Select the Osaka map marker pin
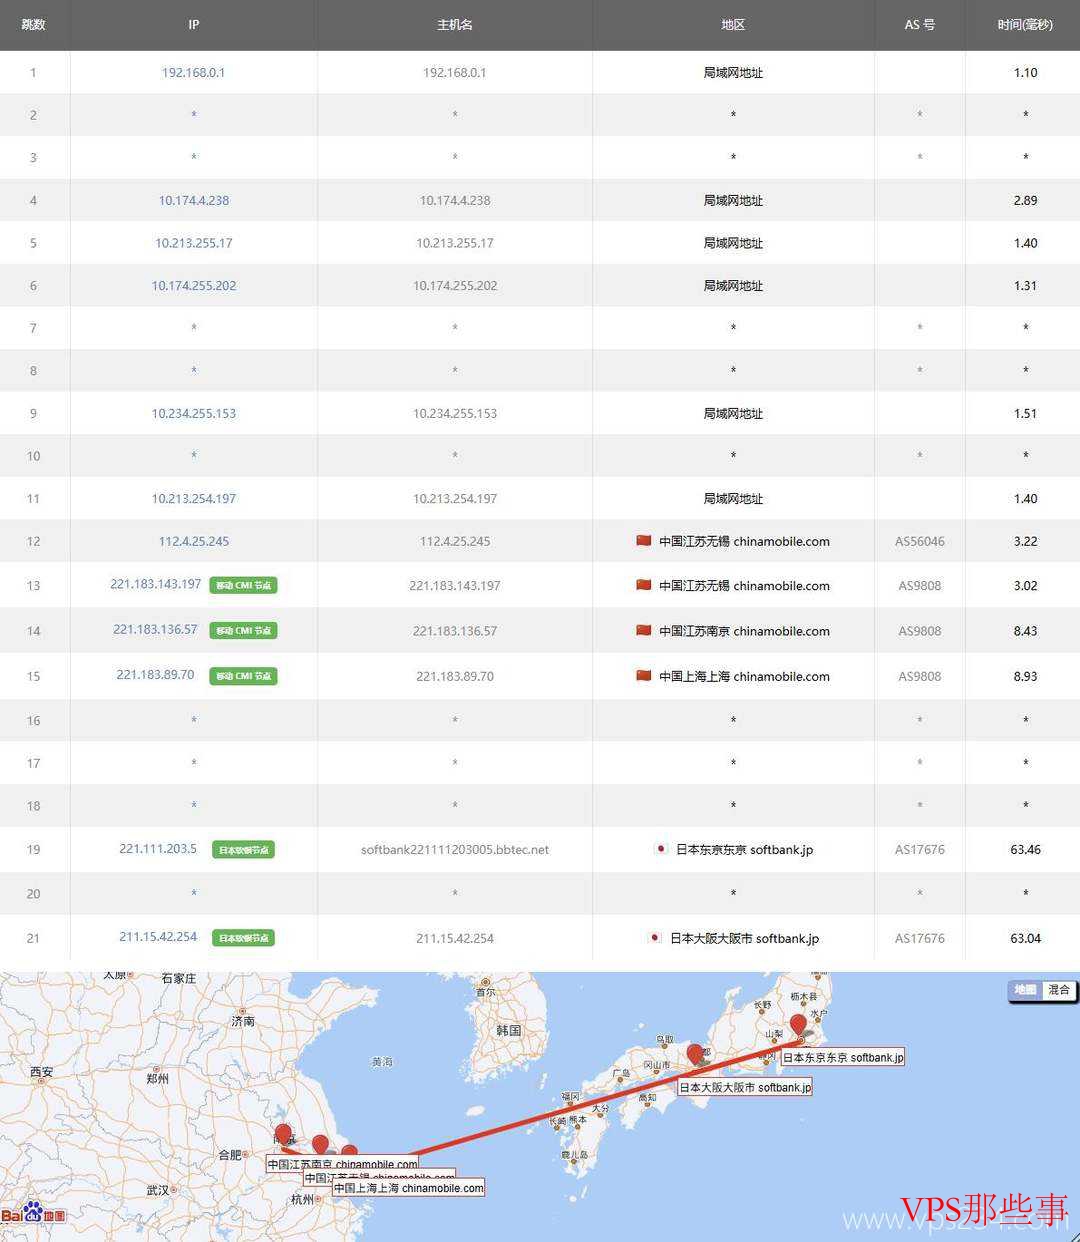The image size is (1080, 1242). (695, 1055)
